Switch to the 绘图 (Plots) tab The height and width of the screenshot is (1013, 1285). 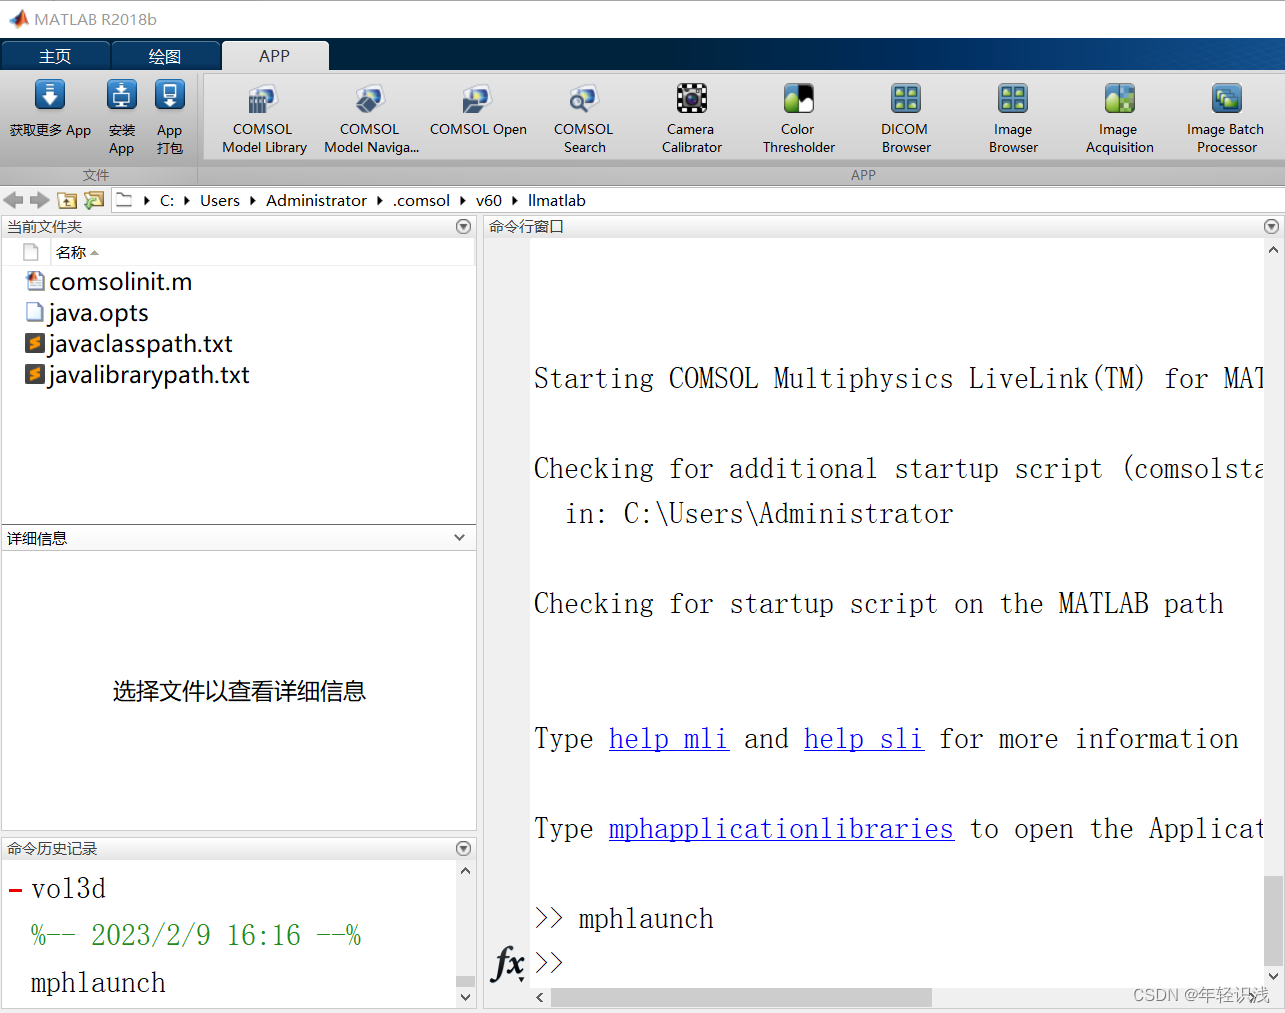tap(165, 56)
